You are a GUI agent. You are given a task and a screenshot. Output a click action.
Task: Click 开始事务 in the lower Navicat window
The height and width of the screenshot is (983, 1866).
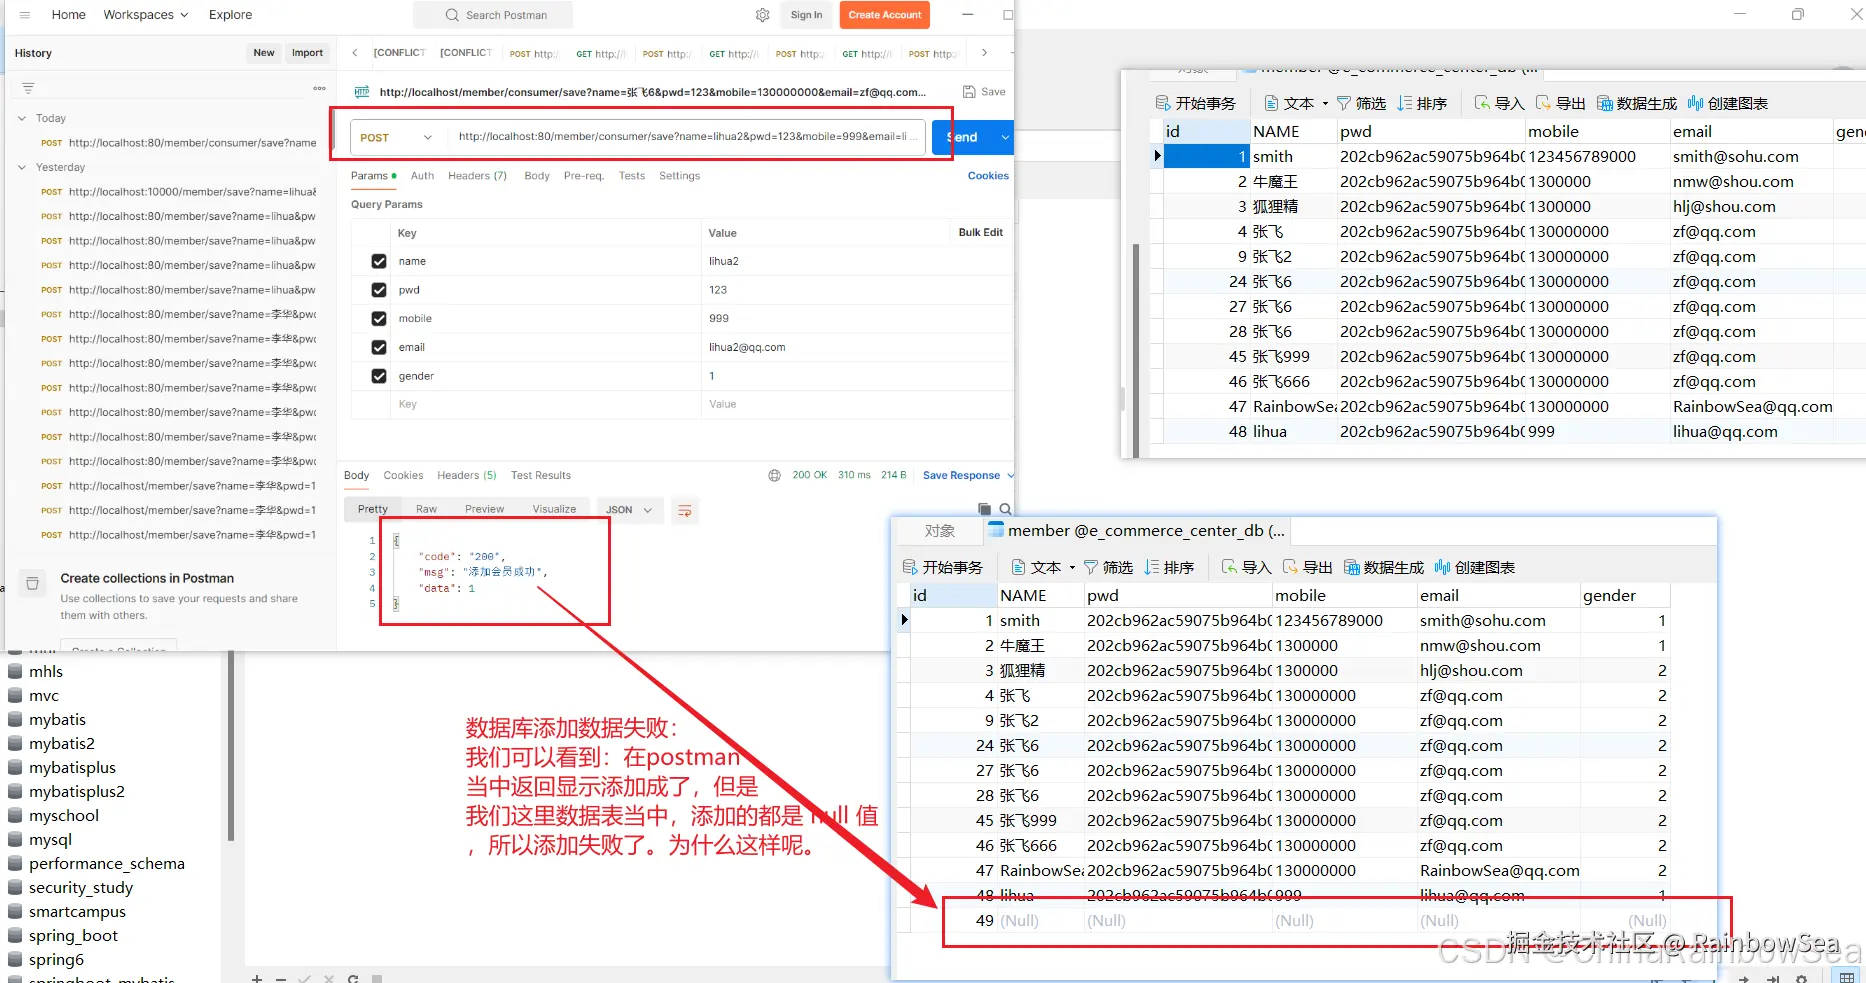942,567
